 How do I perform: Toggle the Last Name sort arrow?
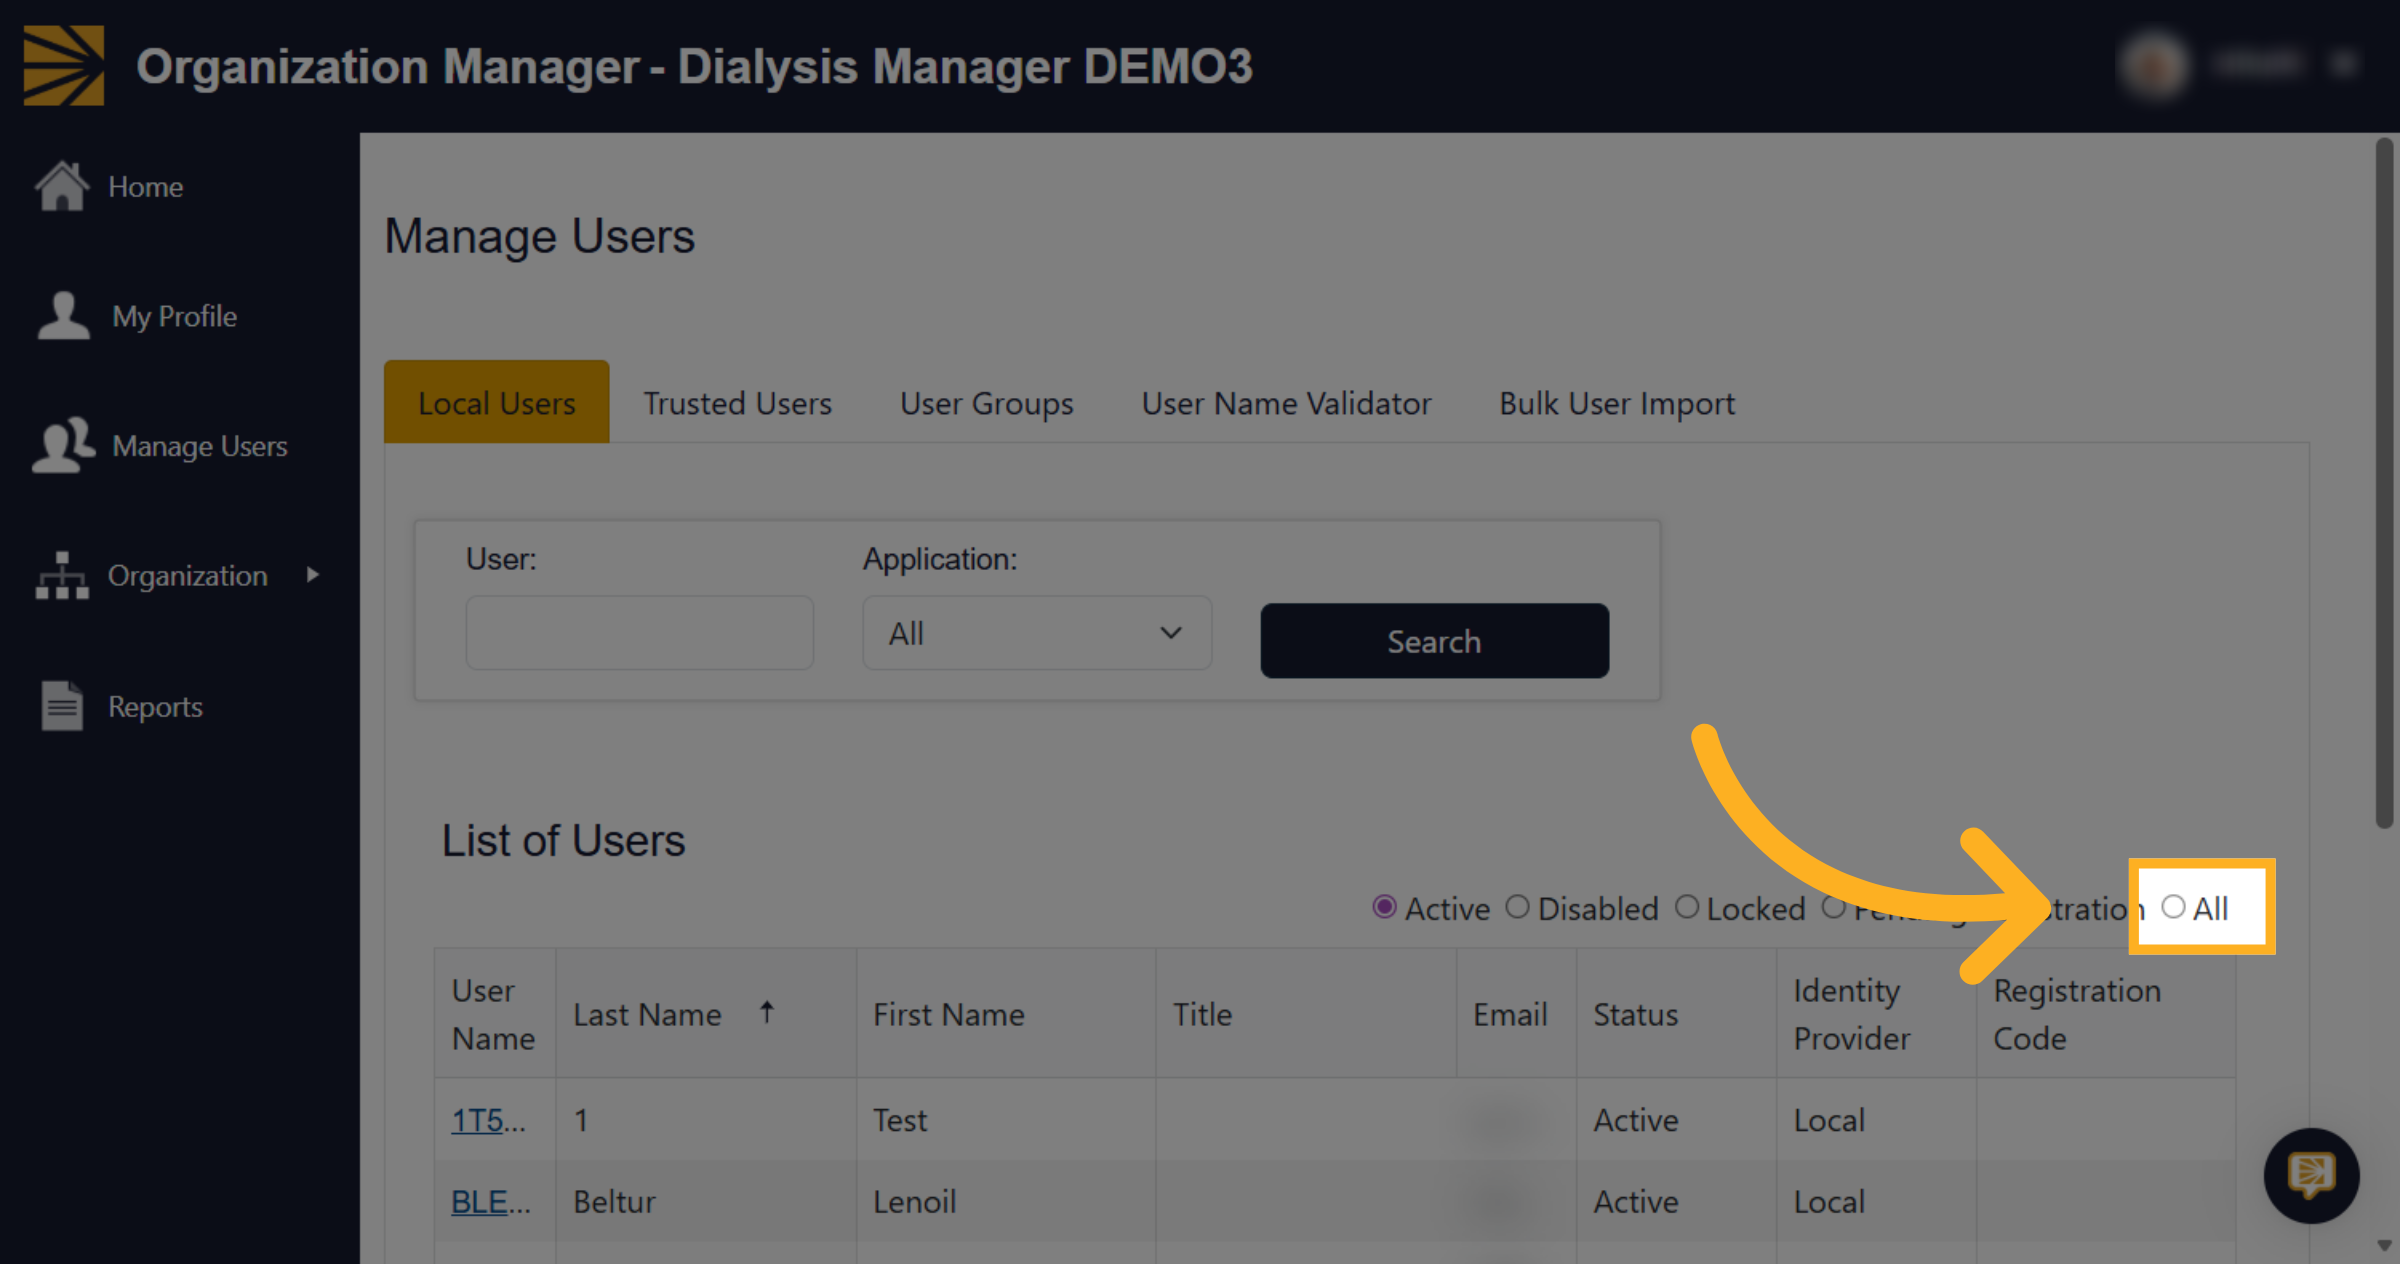click(x=767, y=1013)
